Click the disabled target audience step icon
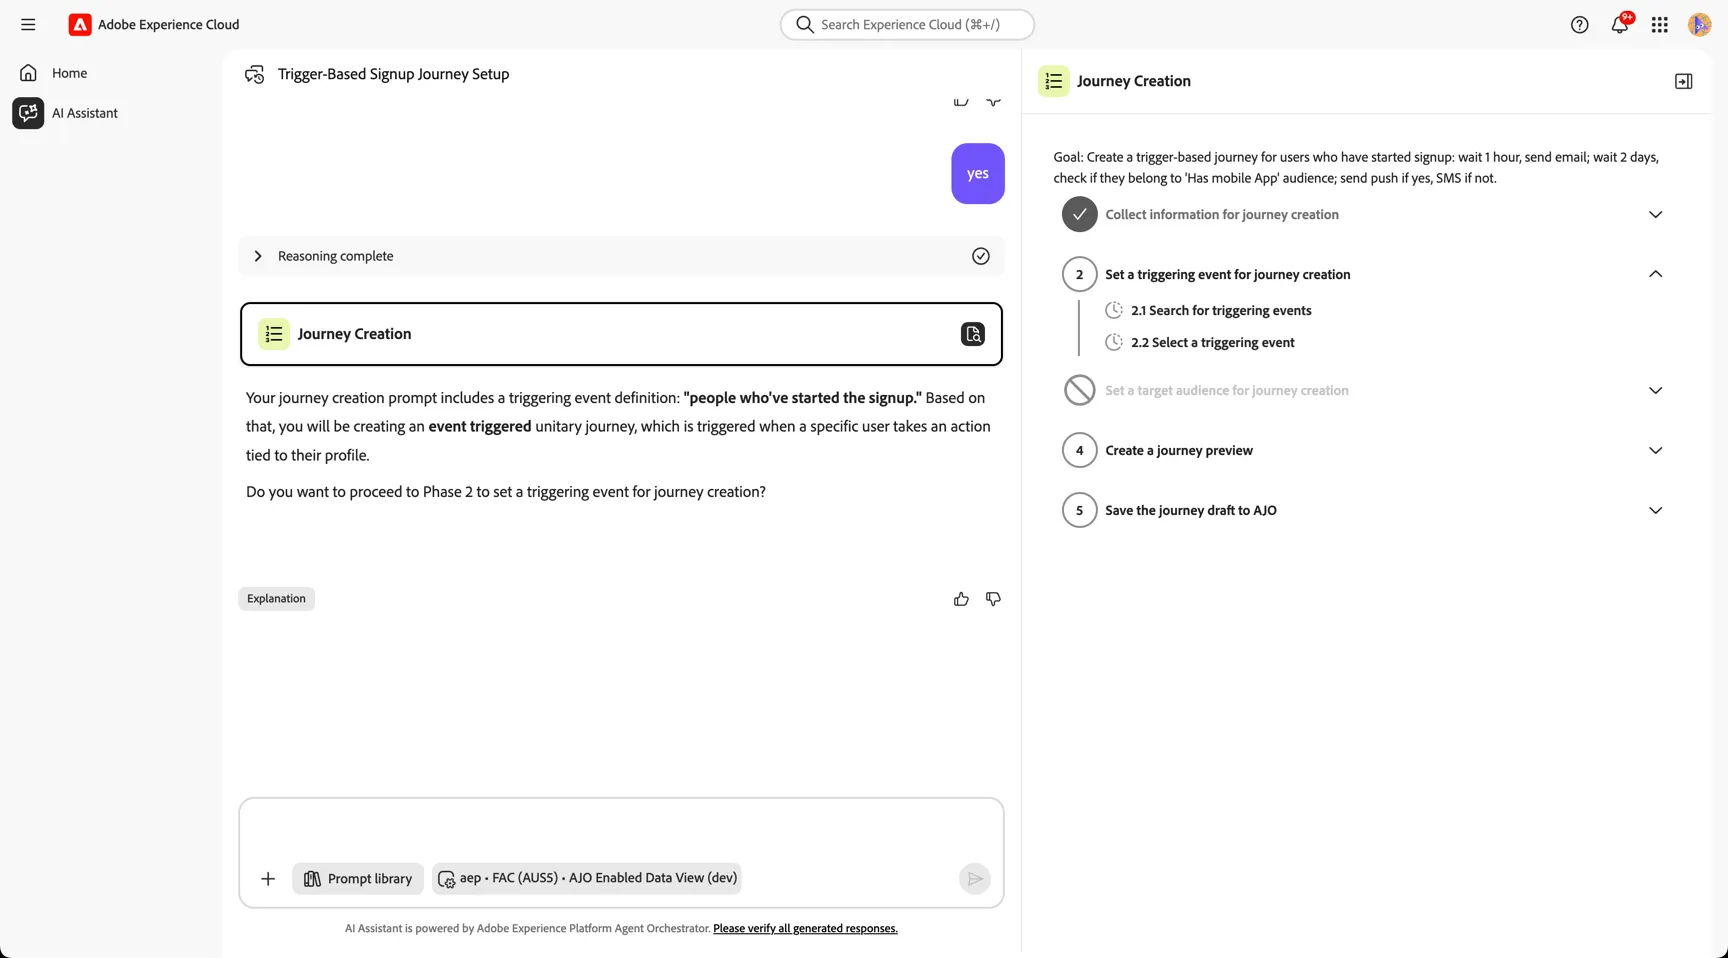This screenshot has height=958, width=1728. tap(1079, 391)
